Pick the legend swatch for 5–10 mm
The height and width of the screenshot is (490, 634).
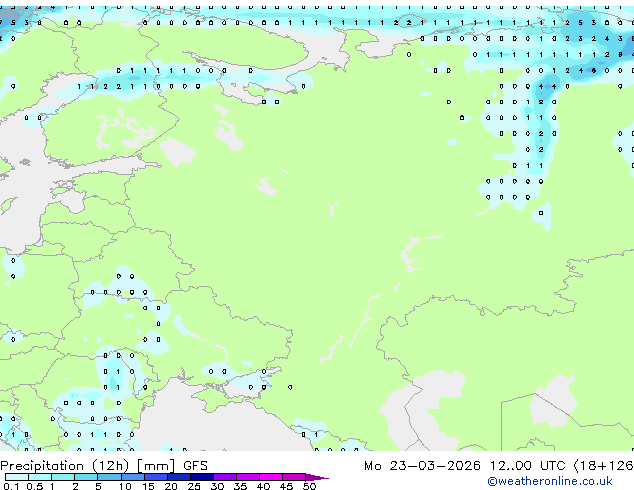pos(109,477)
